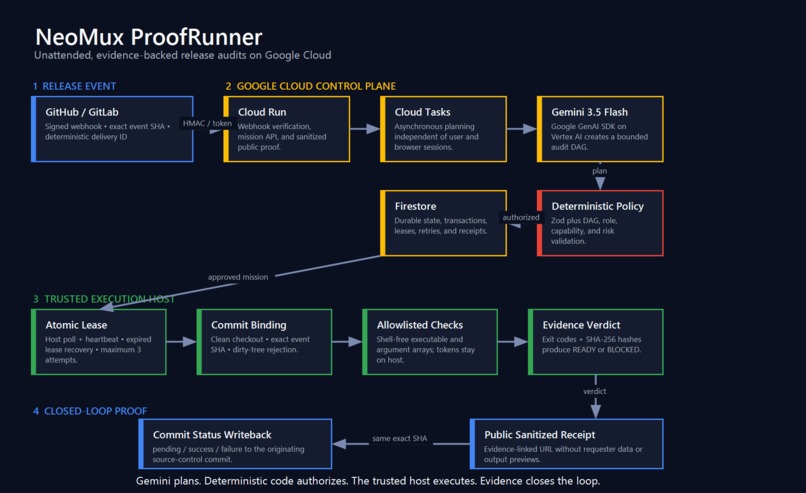Click the 'approved mission' connector label
This screenshot has width=806, height=493.
[x=238, y=277]
